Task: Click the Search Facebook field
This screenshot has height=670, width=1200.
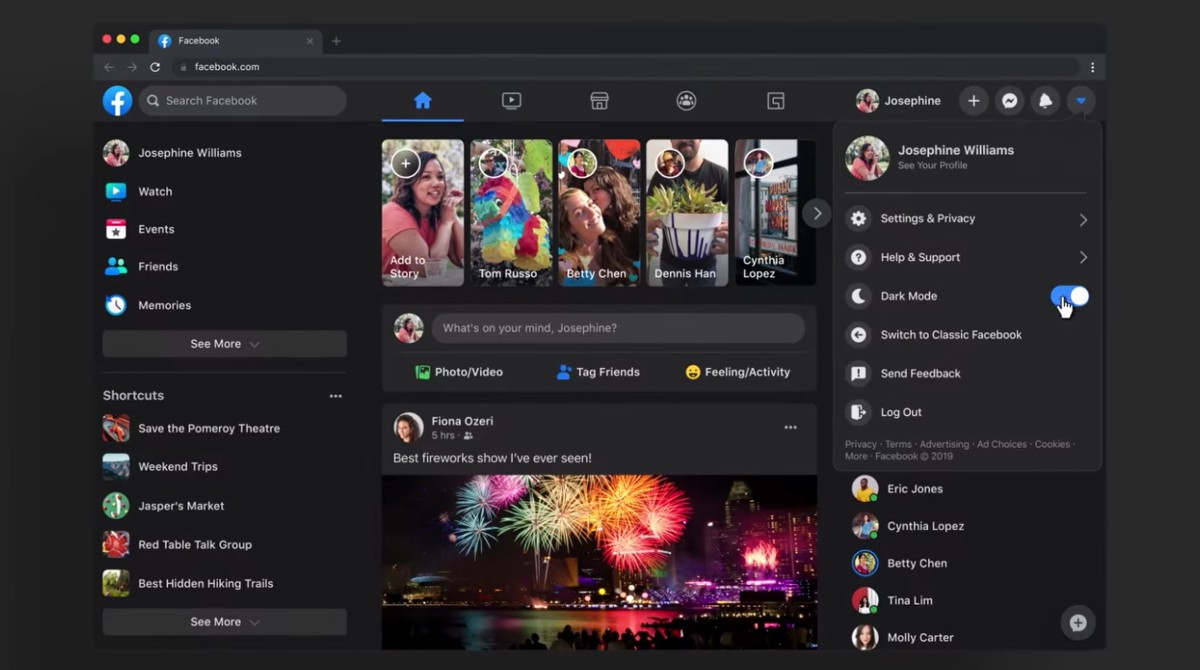Action: click(x=245, y=101)
